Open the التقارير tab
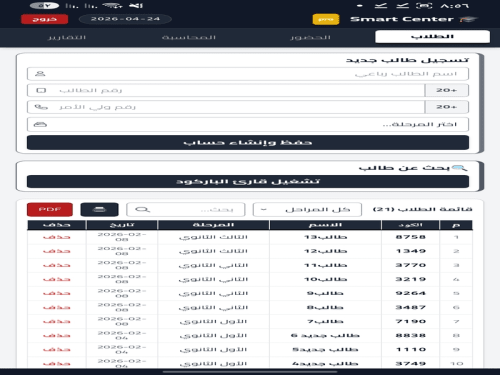The width and height of the screenshot is (500, 375). 67,37
